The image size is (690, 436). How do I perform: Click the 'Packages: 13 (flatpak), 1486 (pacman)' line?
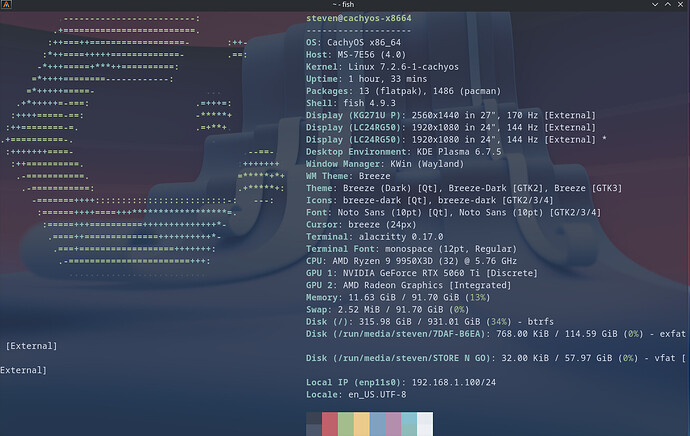tap(404, 91)
